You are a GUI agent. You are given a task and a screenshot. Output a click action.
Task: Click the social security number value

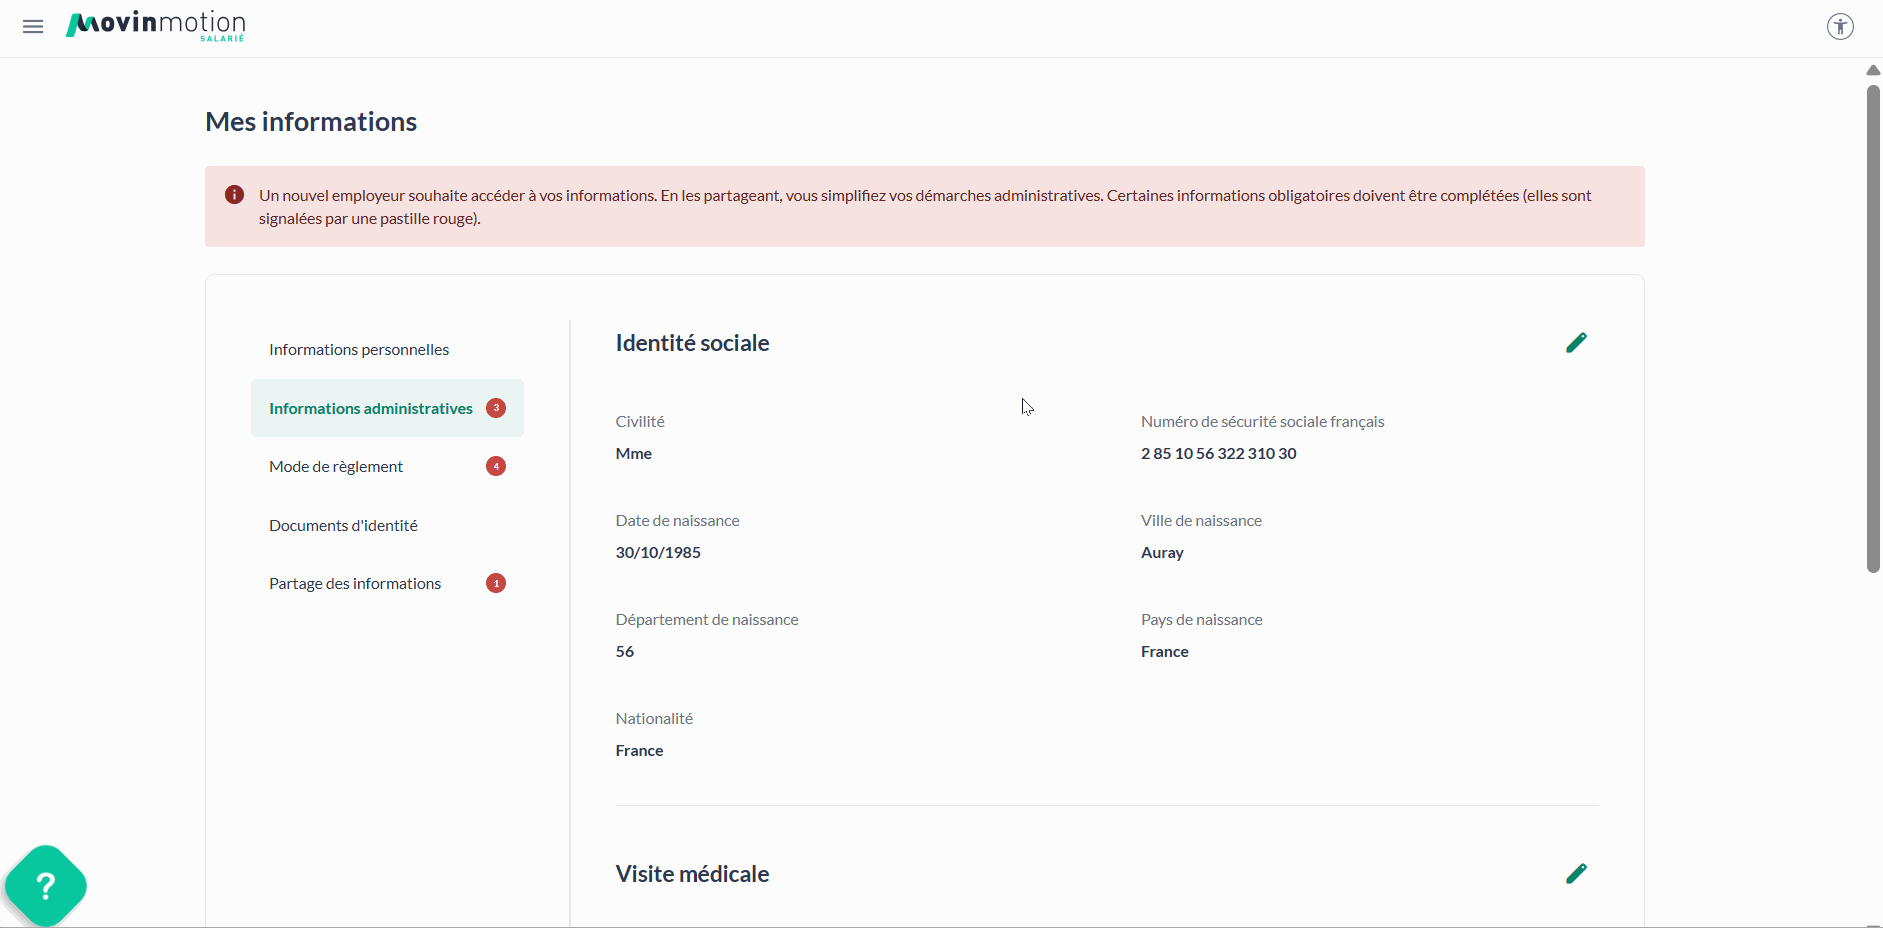[x=1218, y=453]
